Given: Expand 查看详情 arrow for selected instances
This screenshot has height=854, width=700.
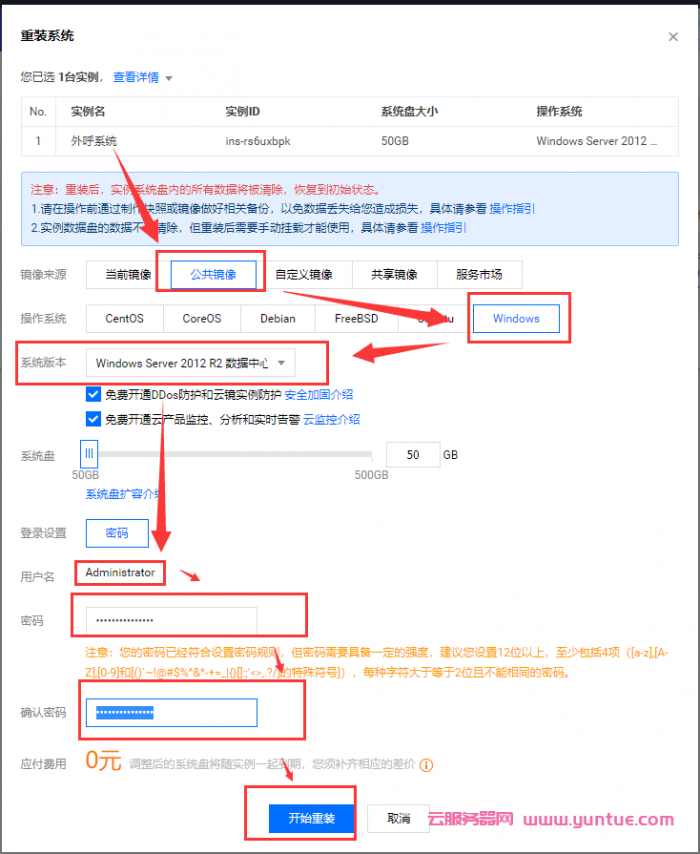Looking at the screenshot, I should pyautogui.click(x=169, y=78).
